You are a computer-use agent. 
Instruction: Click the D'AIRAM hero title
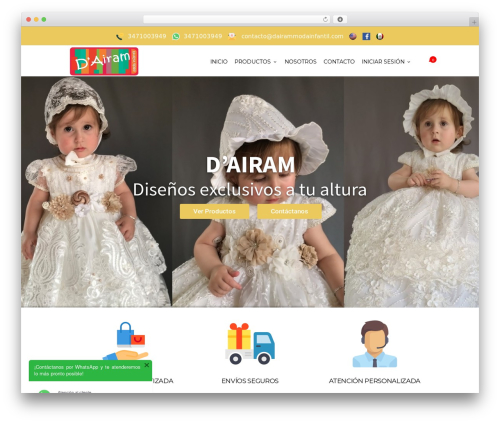point(250,165)
